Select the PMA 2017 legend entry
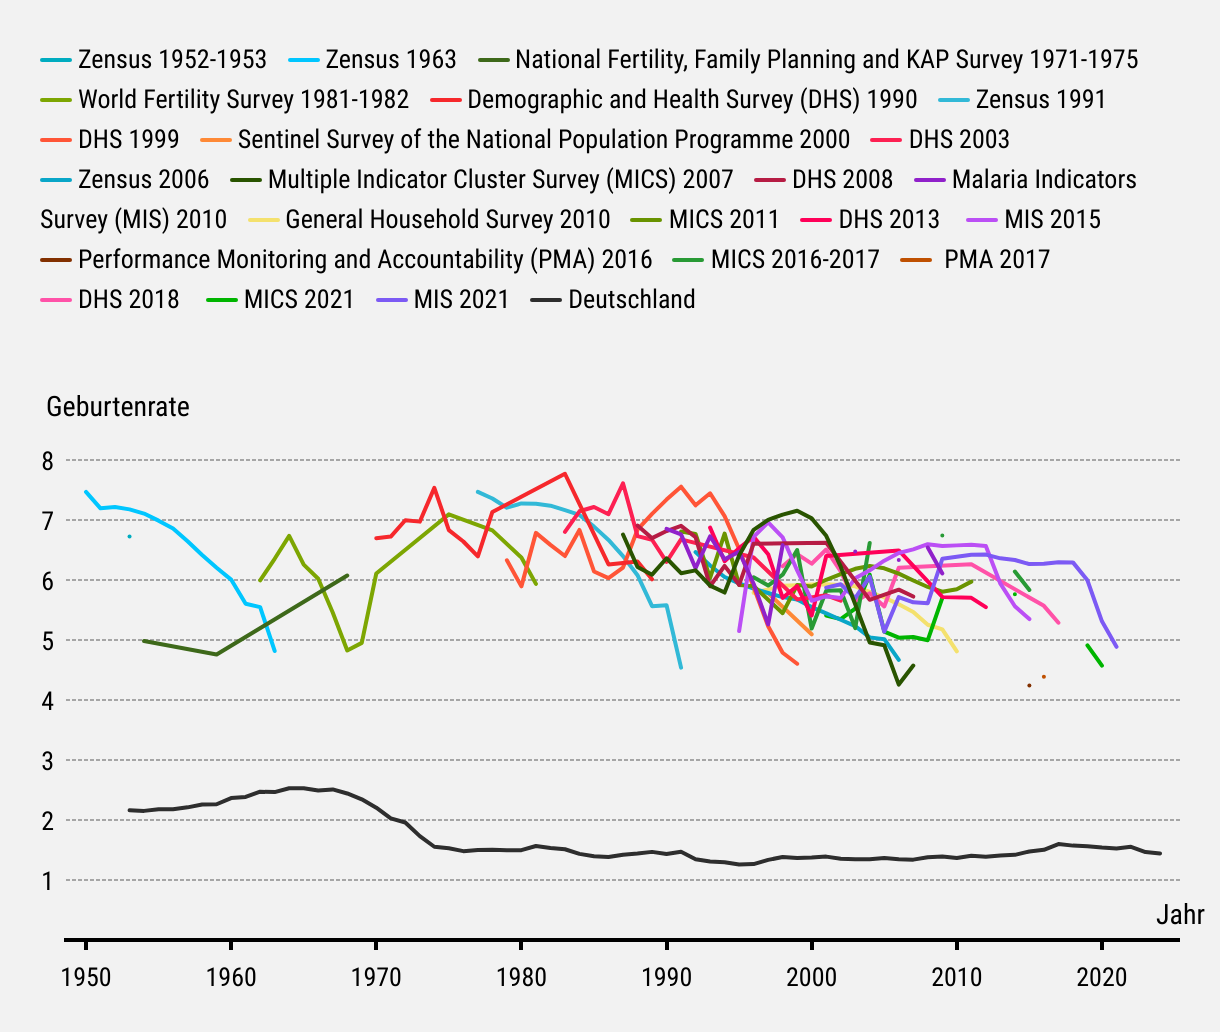The height and width of the screenshot is (1032, 1220). click(996, 260)
